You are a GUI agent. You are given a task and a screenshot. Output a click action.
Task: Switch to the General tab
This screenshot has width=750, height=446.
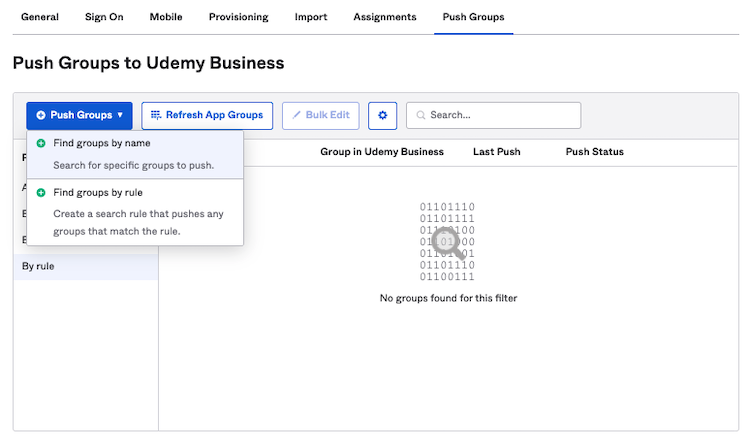(40, 17)
